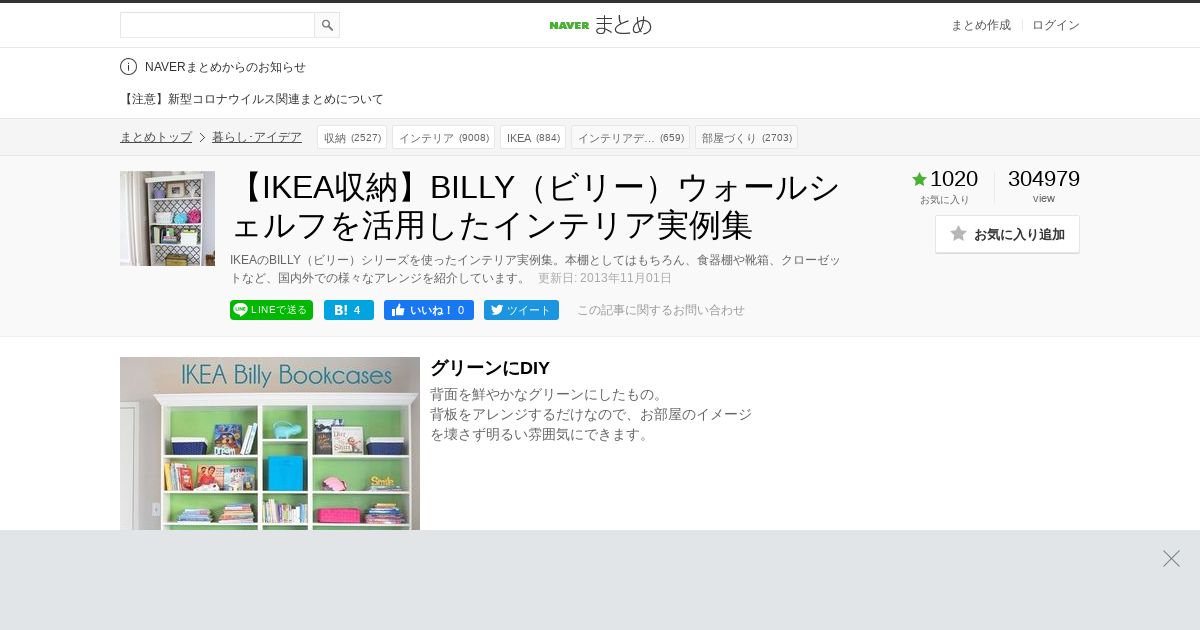1200x630 pixels.
Task: Open the 新型コロナウイルス関連まとめ notice
Action: click(252, 99)
